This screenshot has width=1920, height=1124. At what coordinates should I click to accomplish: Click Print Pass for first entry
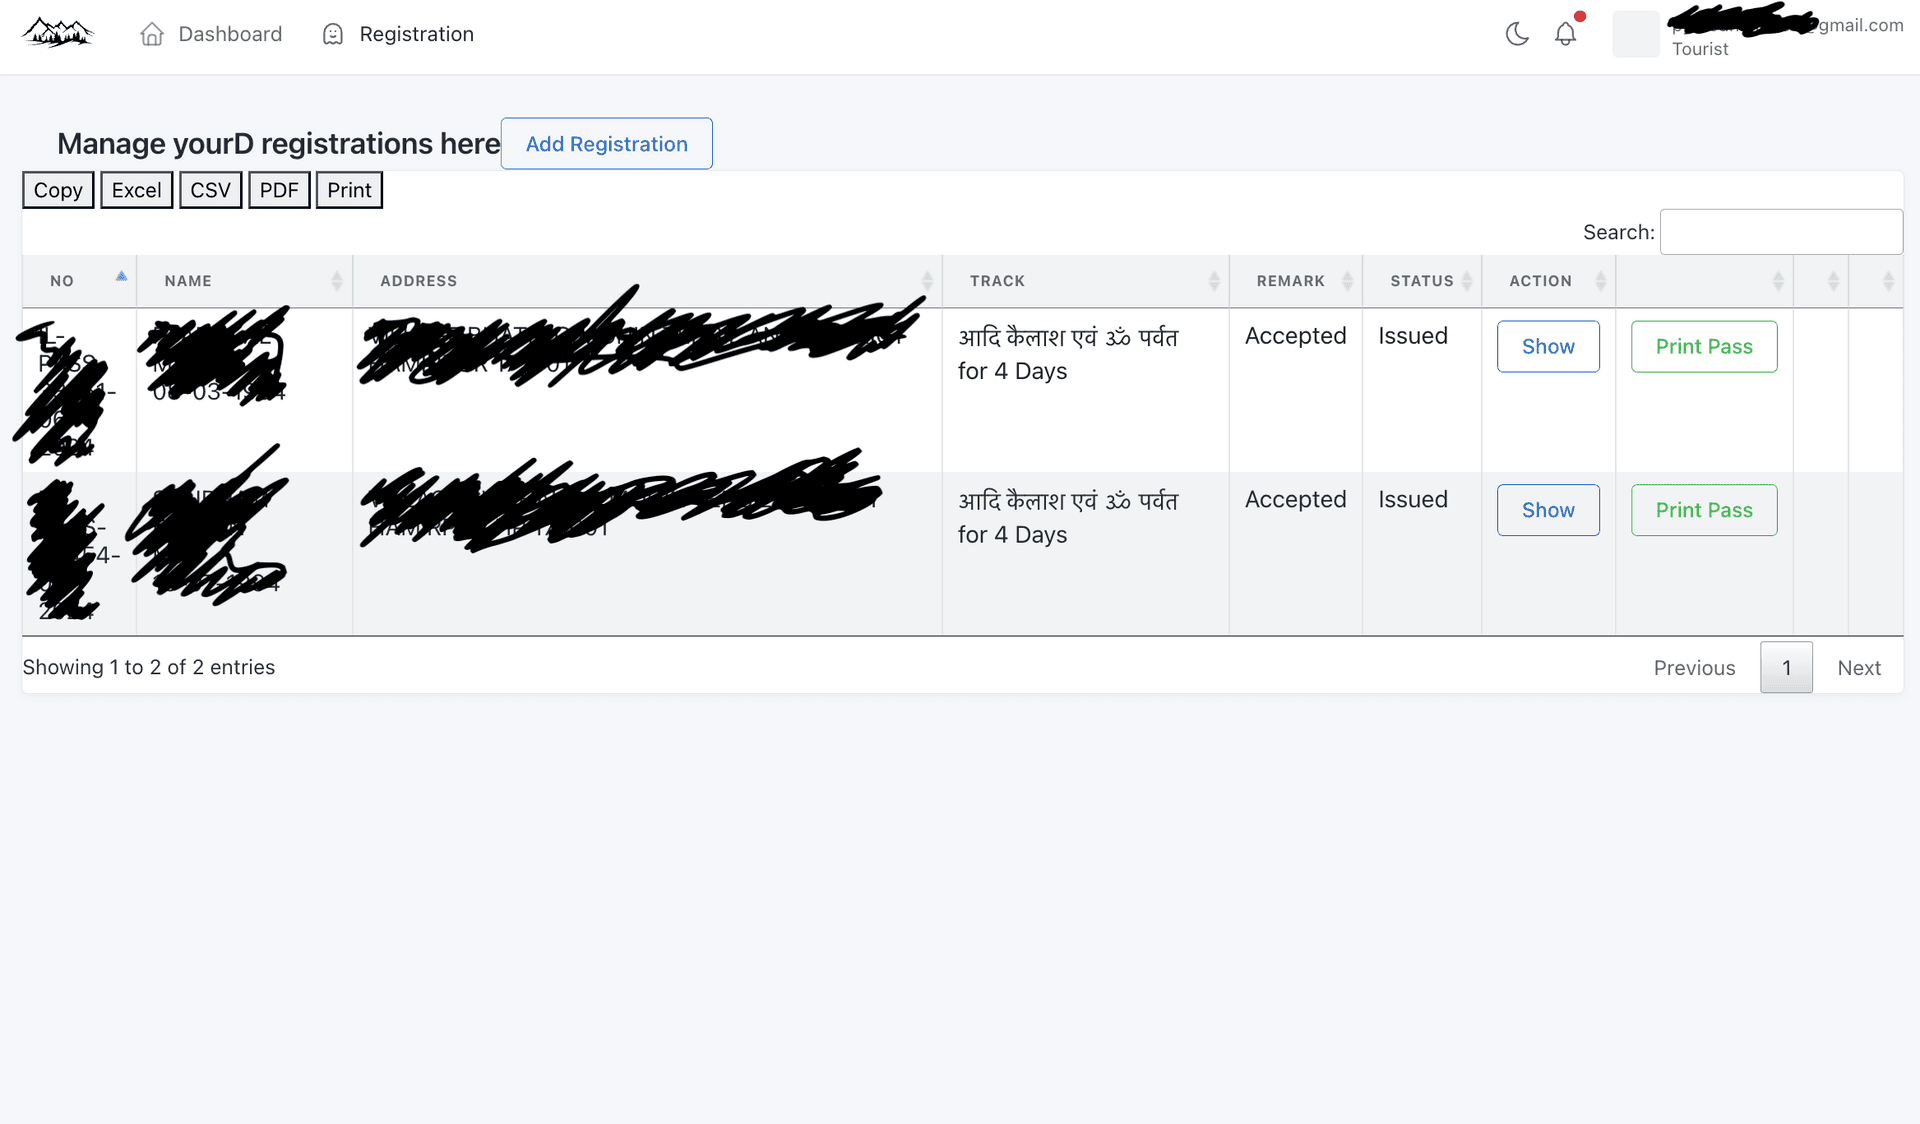pyautogui.click(x=1703, y=345)
